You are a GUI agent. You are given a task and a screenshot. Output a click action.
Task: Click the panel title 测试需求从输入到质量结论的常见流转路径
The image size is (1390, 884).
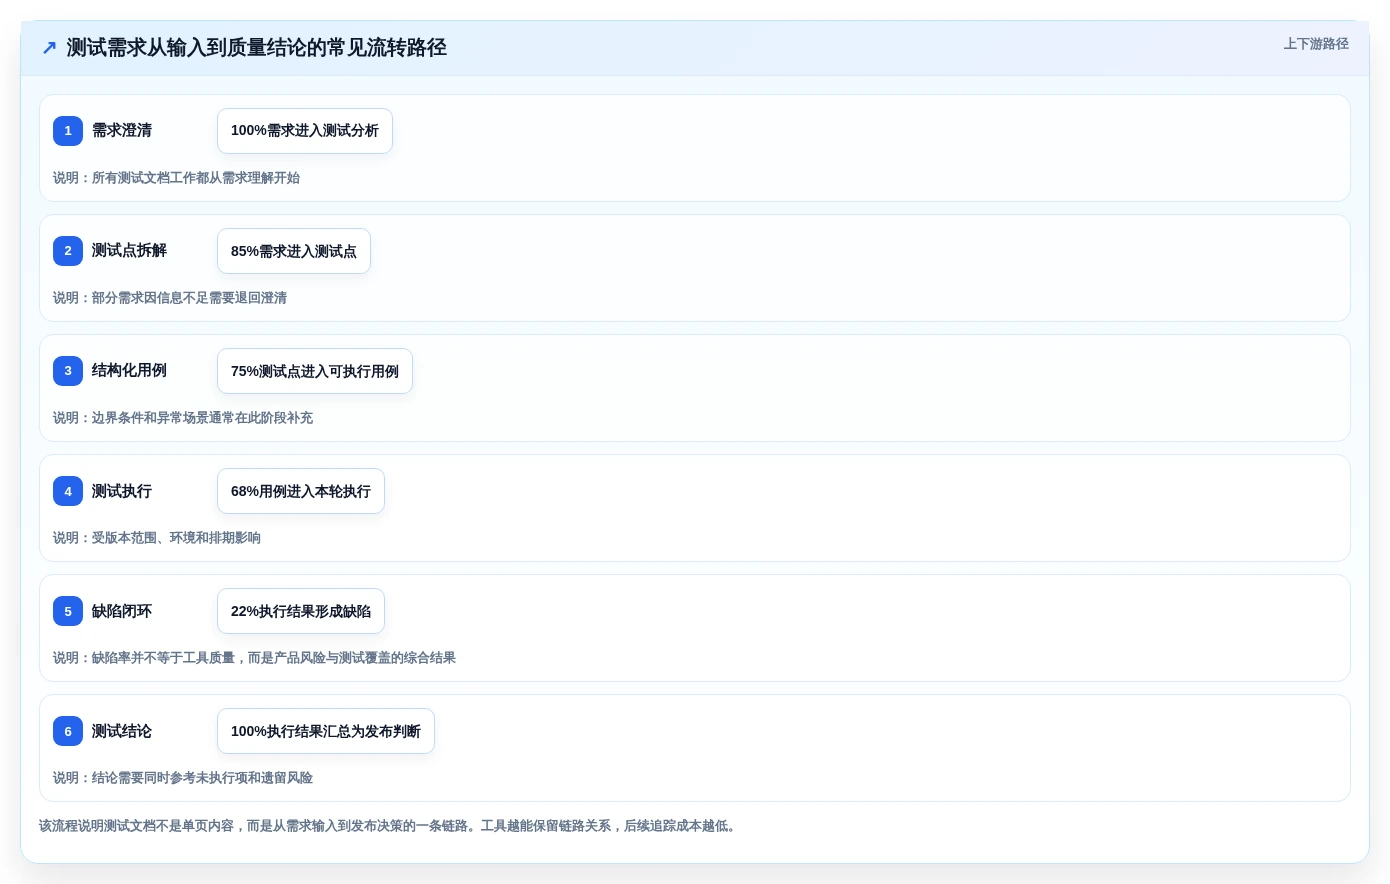pos(256,48)
